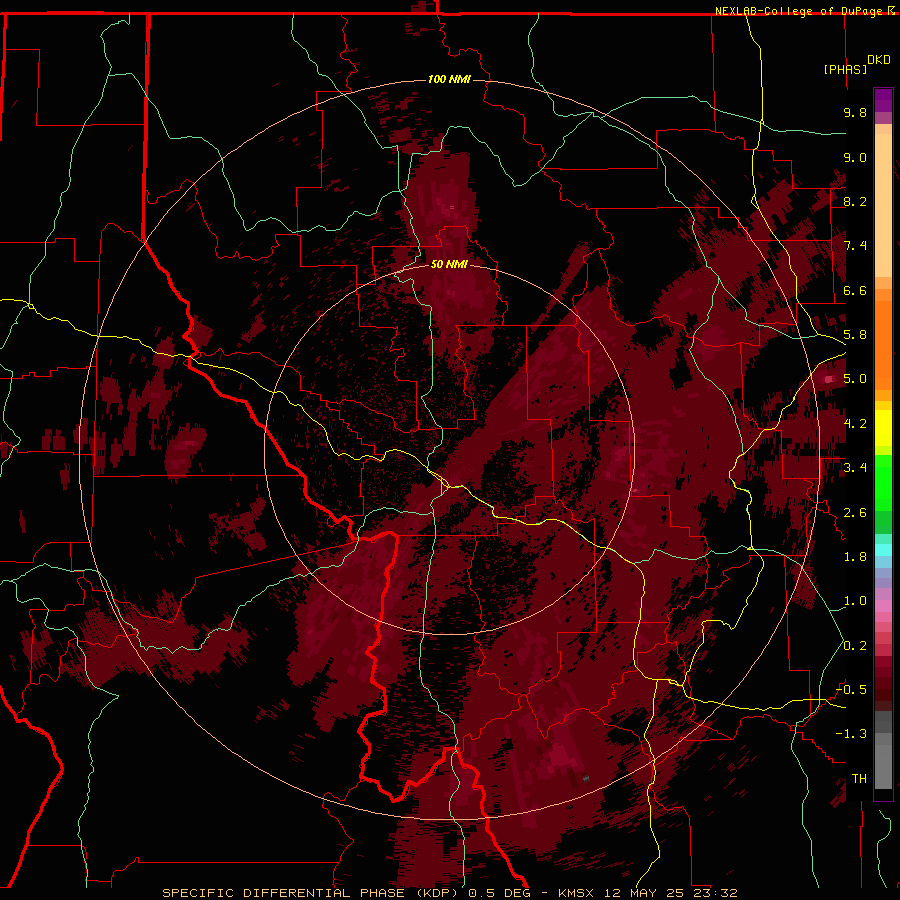Select the cyan band of the color bar
The height and width of the screenshot is (900, 900).
883,550
